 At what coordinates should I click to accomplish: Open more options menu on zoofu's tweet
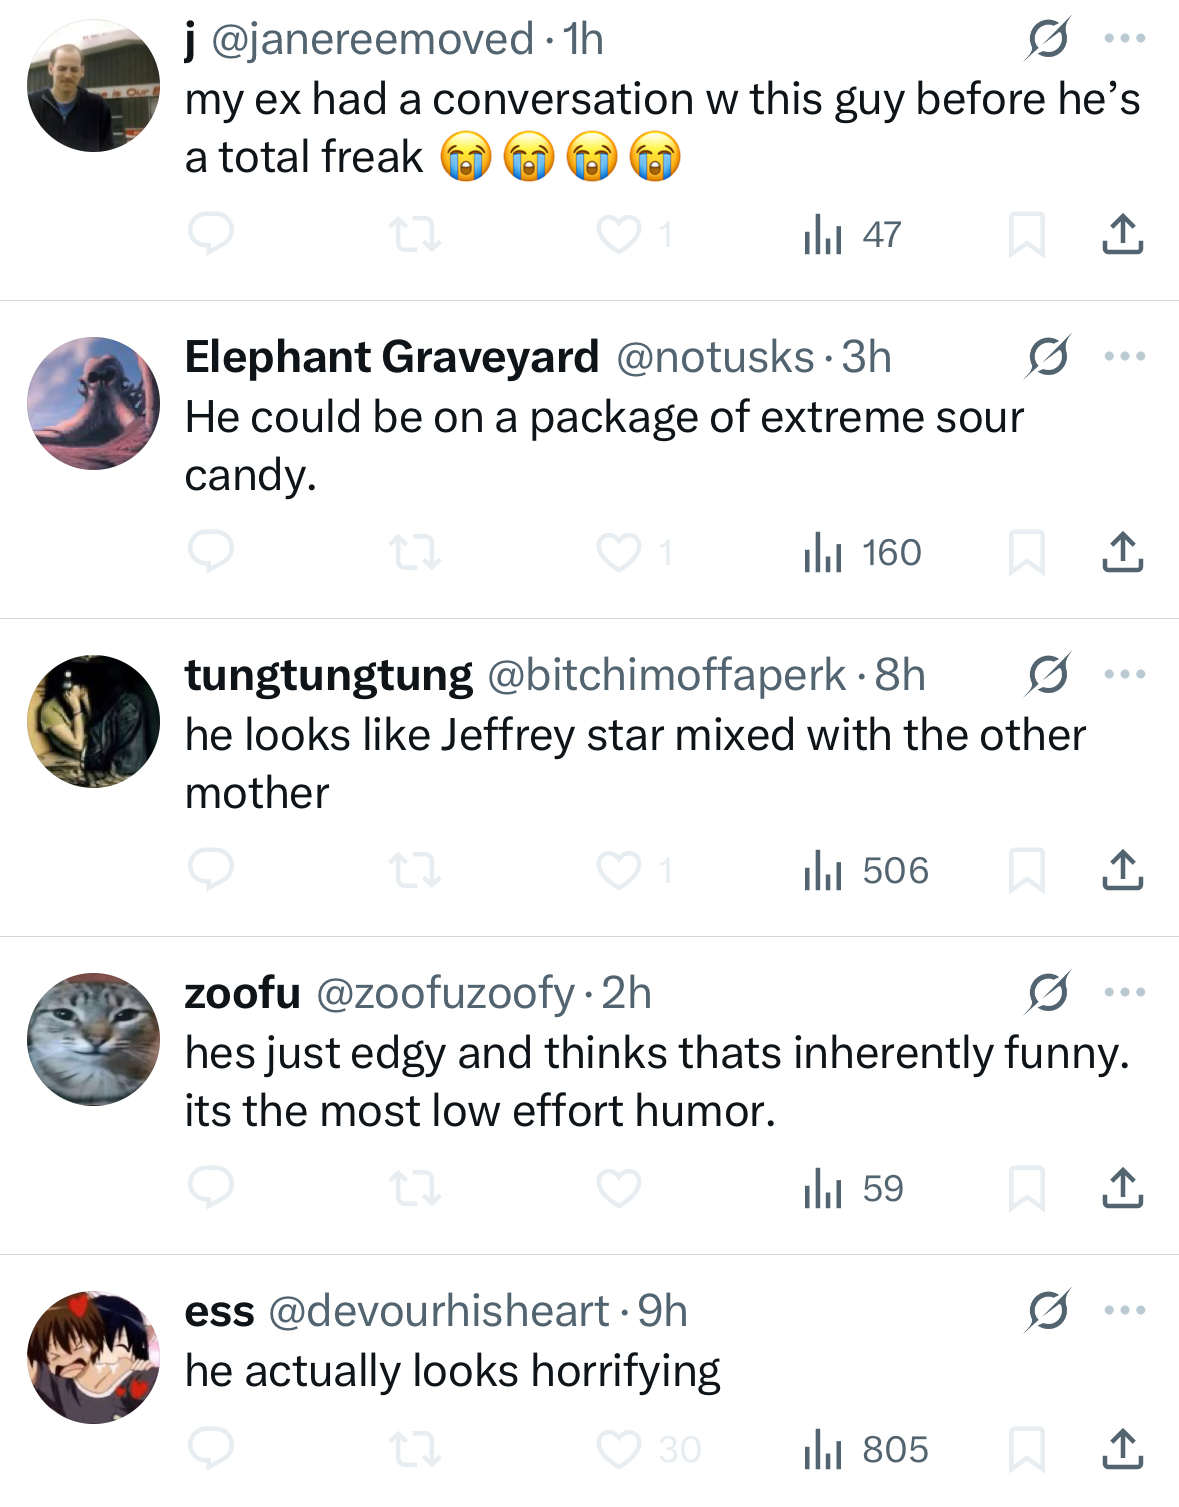1125,993
